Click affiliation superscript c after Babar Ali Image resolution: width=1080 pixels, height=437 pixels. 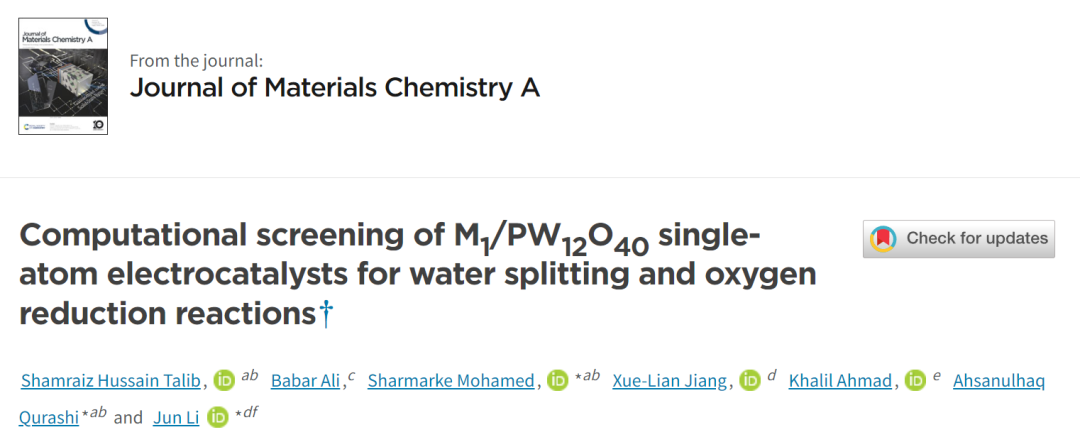point(351,376)
